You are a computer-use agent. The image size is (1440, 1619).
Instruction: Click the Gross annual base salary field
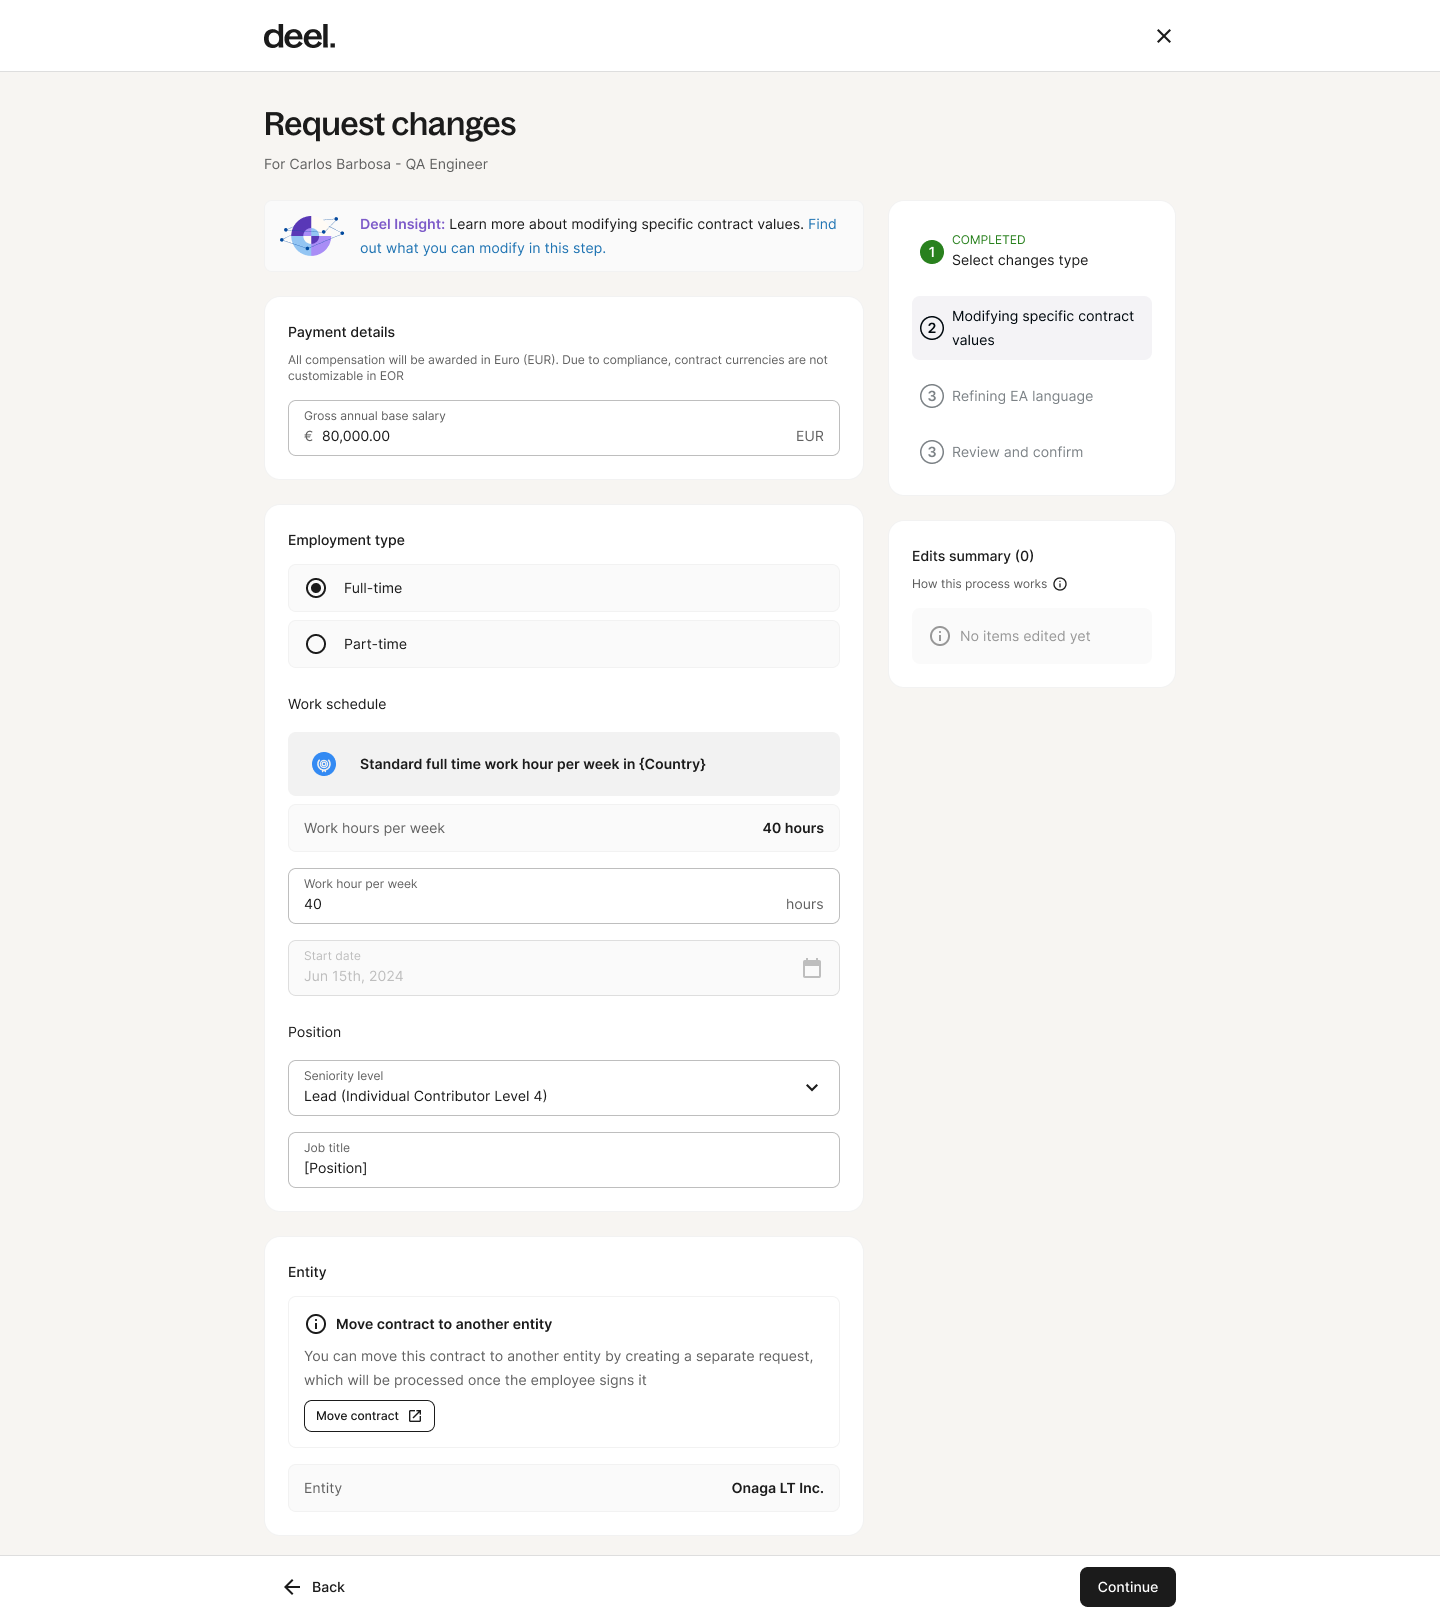[x=564, y=428]
